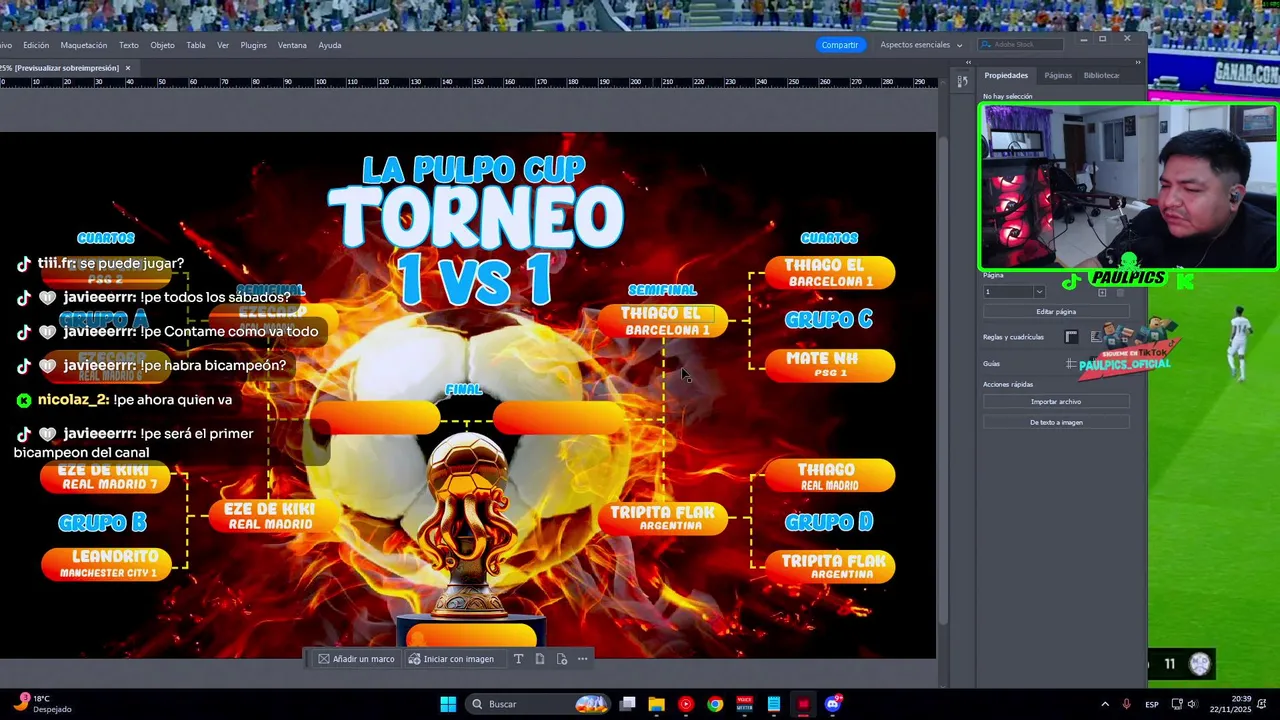Open the Ver menu
Viewport: 1280px width, 720px height.
click(223, 45)
